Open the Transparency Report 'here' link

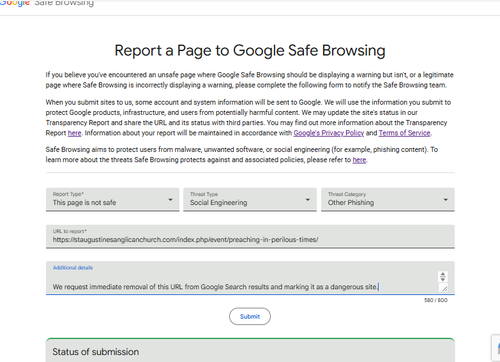click(74, 133)
